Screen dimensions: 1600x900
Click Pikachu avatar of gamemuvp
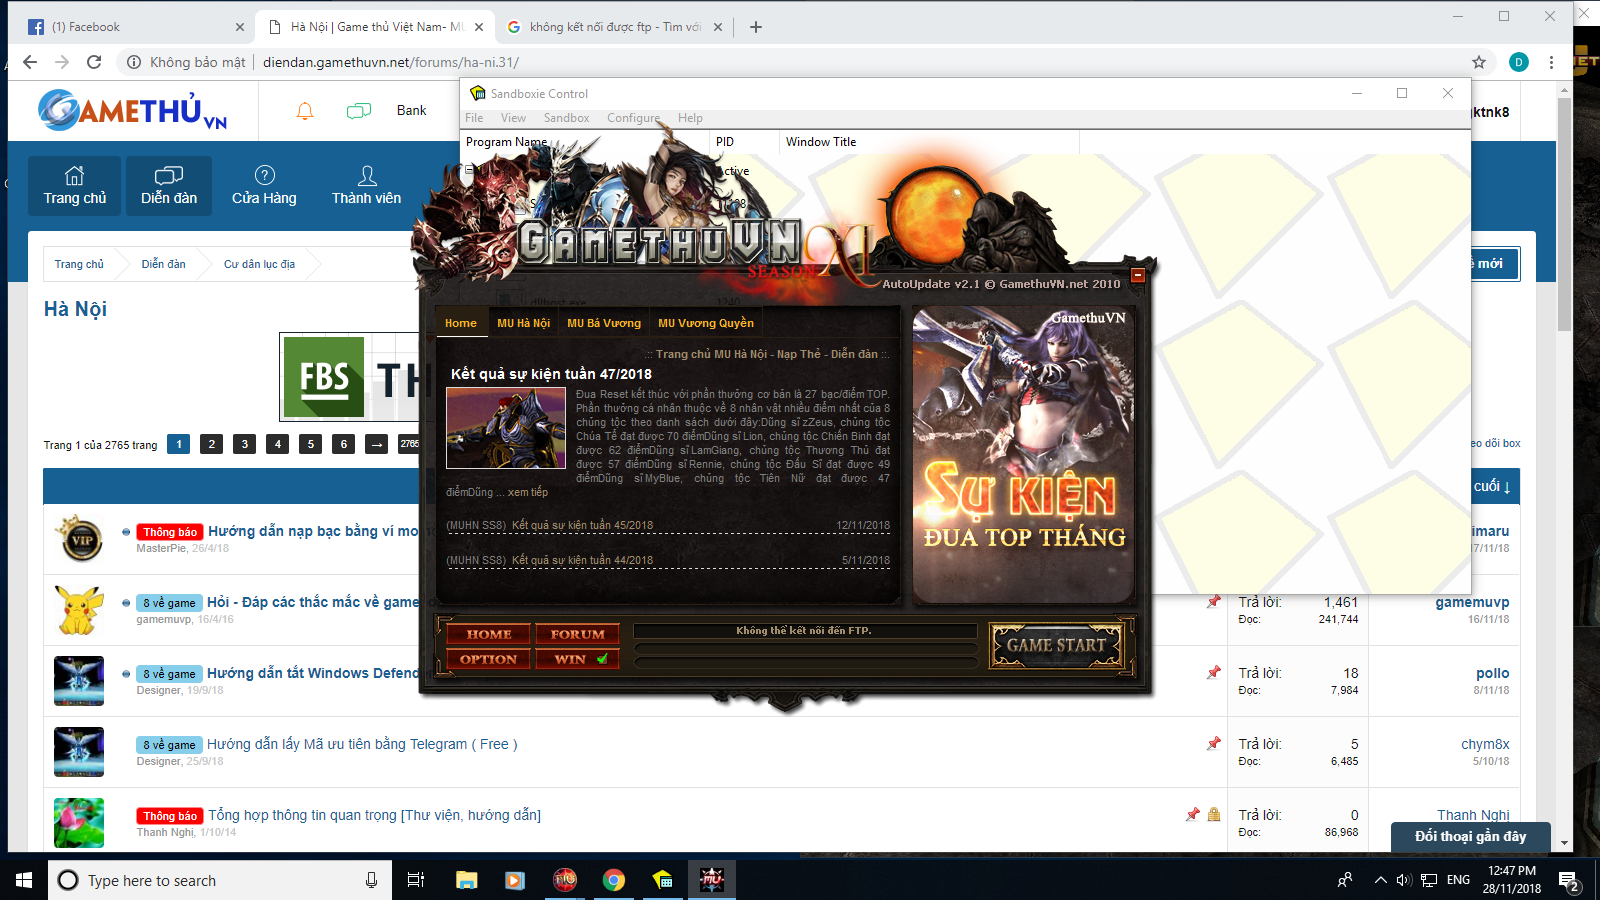point(79,610)
